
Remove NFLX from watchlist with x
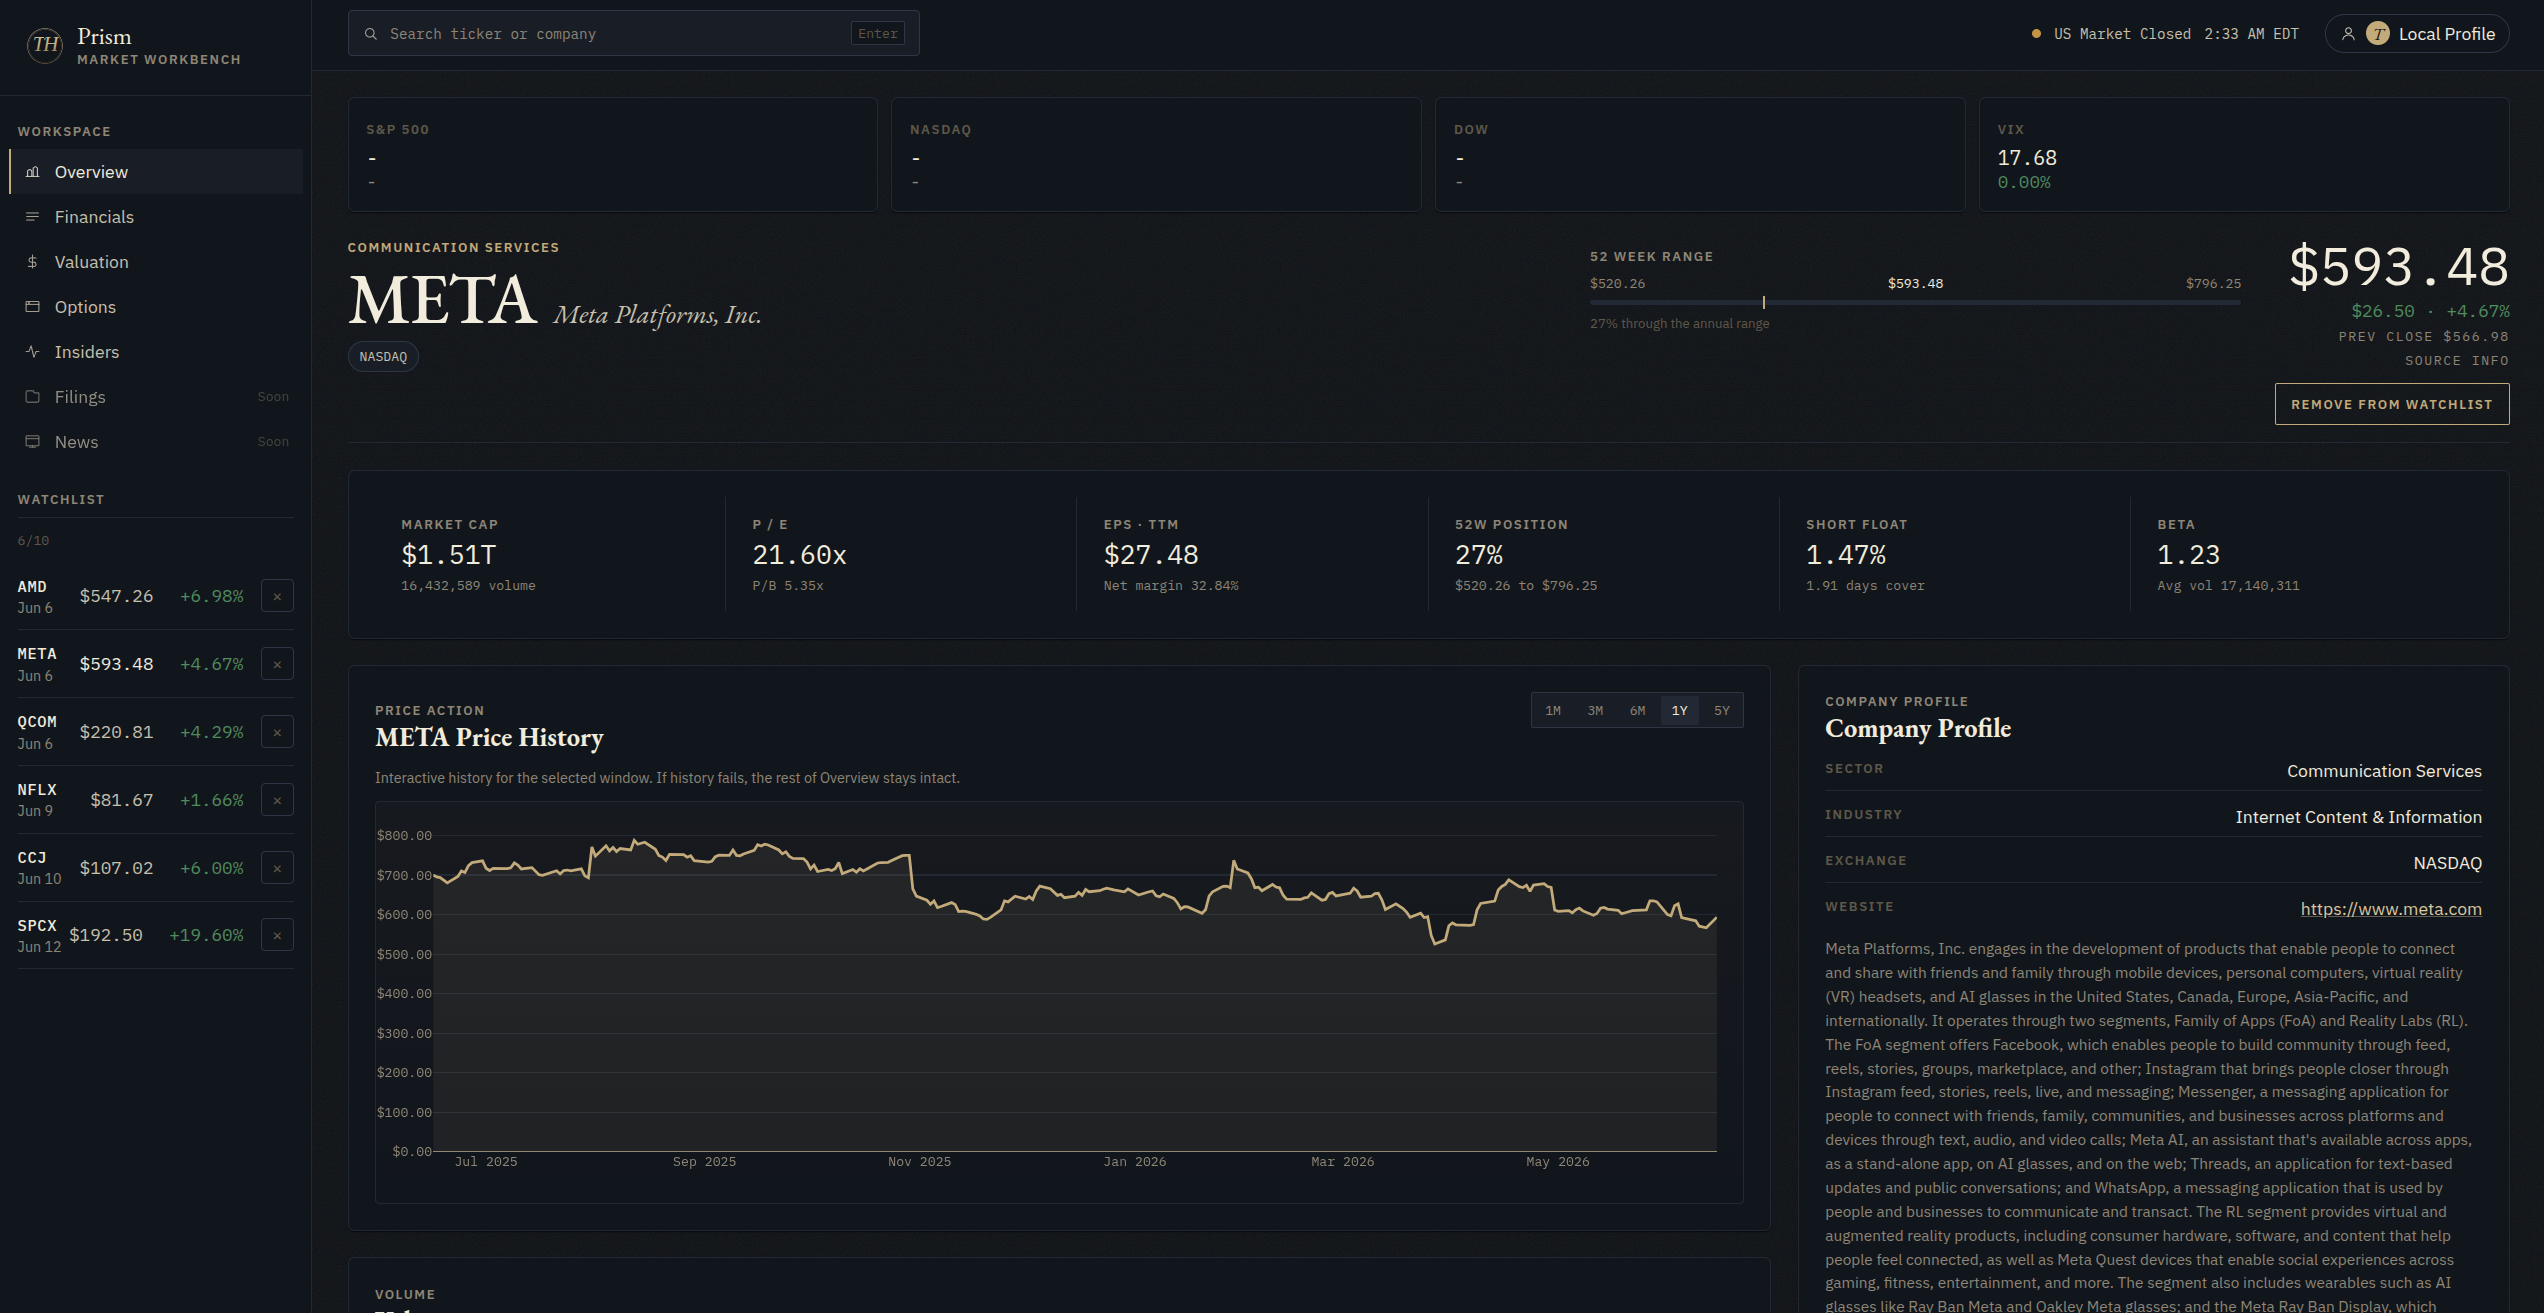[277, 801]
